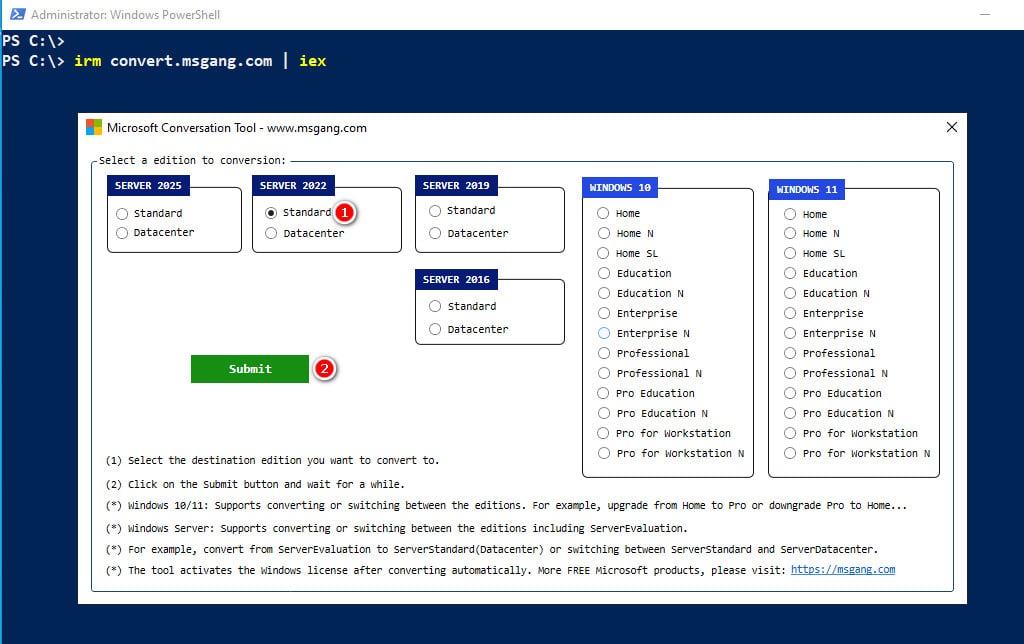The width and height of the screenshot is (1024, 644).
Task: Choose Windows 11 Education edition
Action: tap(790, 273)
